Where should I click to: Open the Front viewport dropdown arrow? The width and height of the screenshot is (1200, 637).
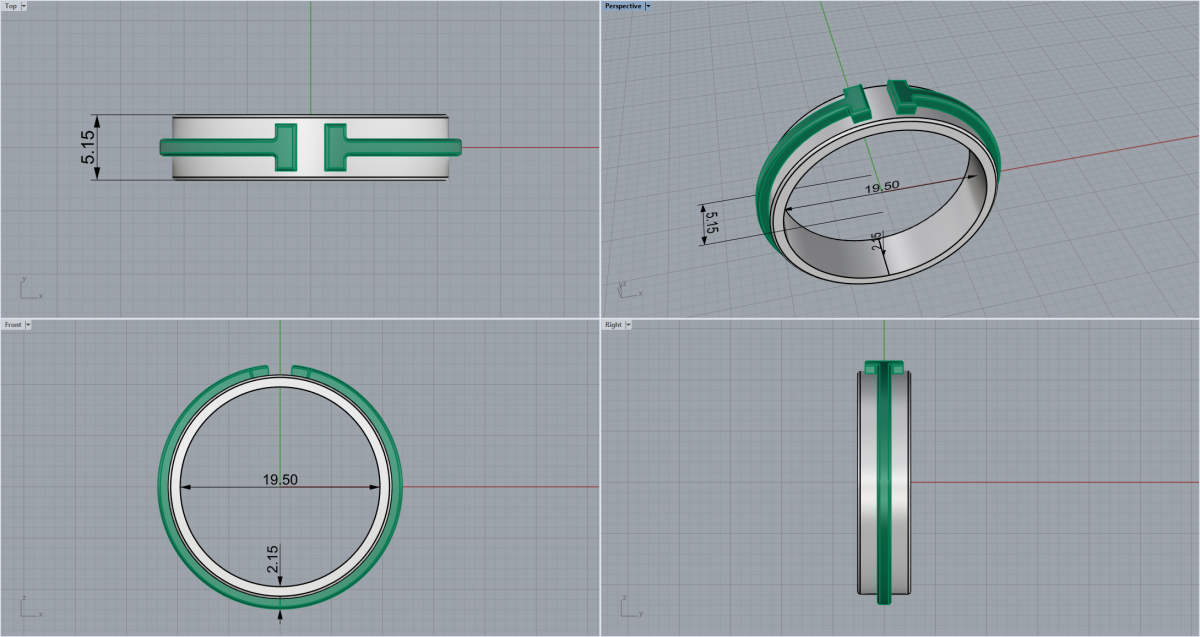point(28,325)
